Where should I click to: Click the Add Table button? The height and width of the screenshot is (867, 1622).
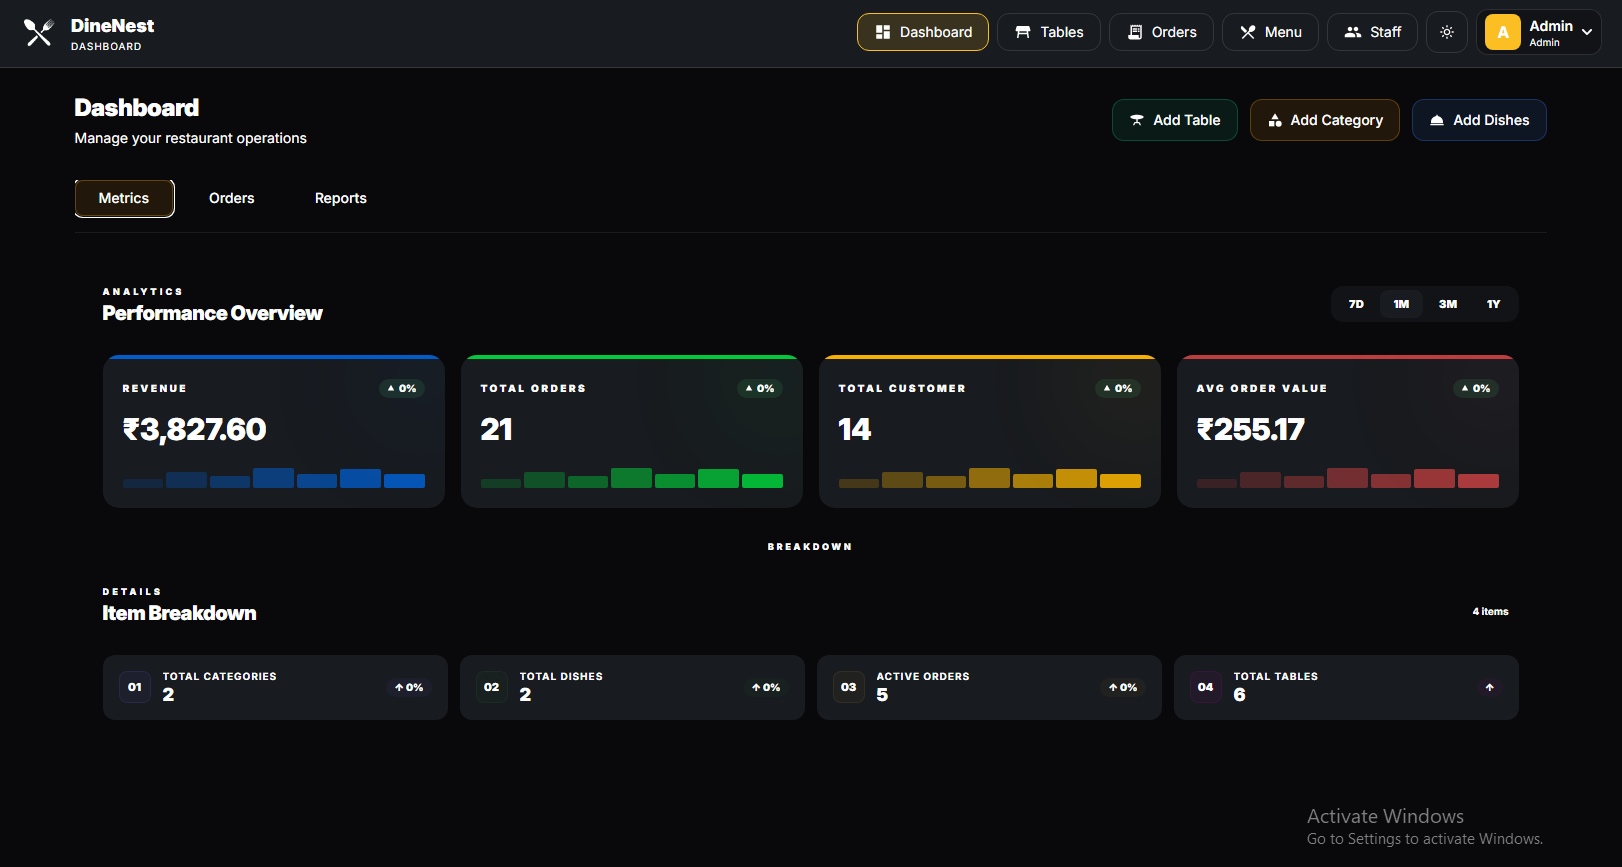click(x=1174, y=120)
